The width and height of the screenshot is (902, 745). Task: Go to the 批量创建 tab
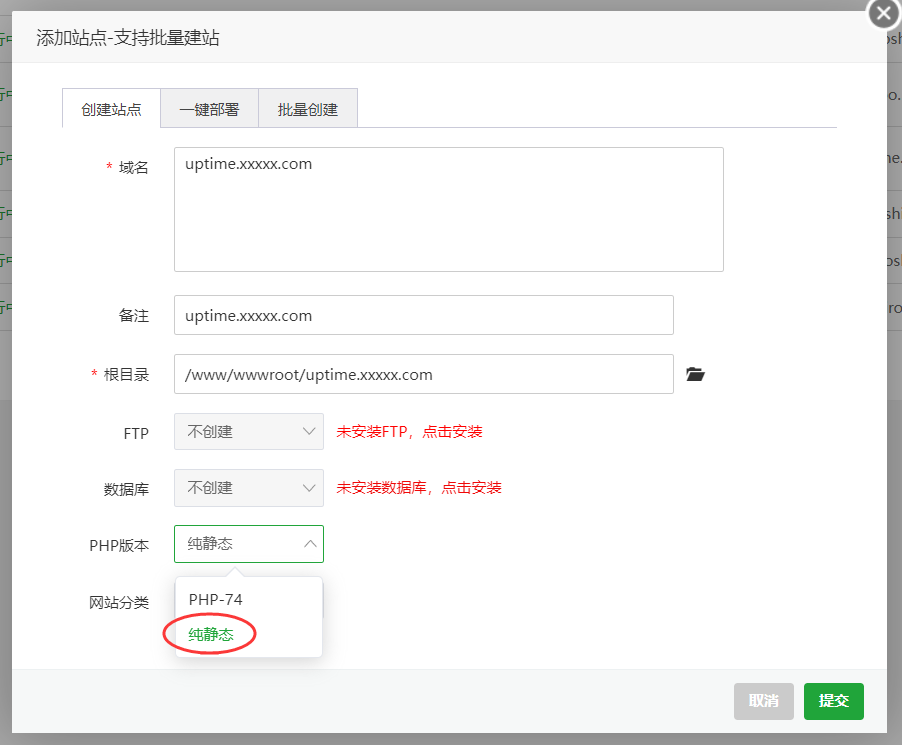(x=308, y=109)
